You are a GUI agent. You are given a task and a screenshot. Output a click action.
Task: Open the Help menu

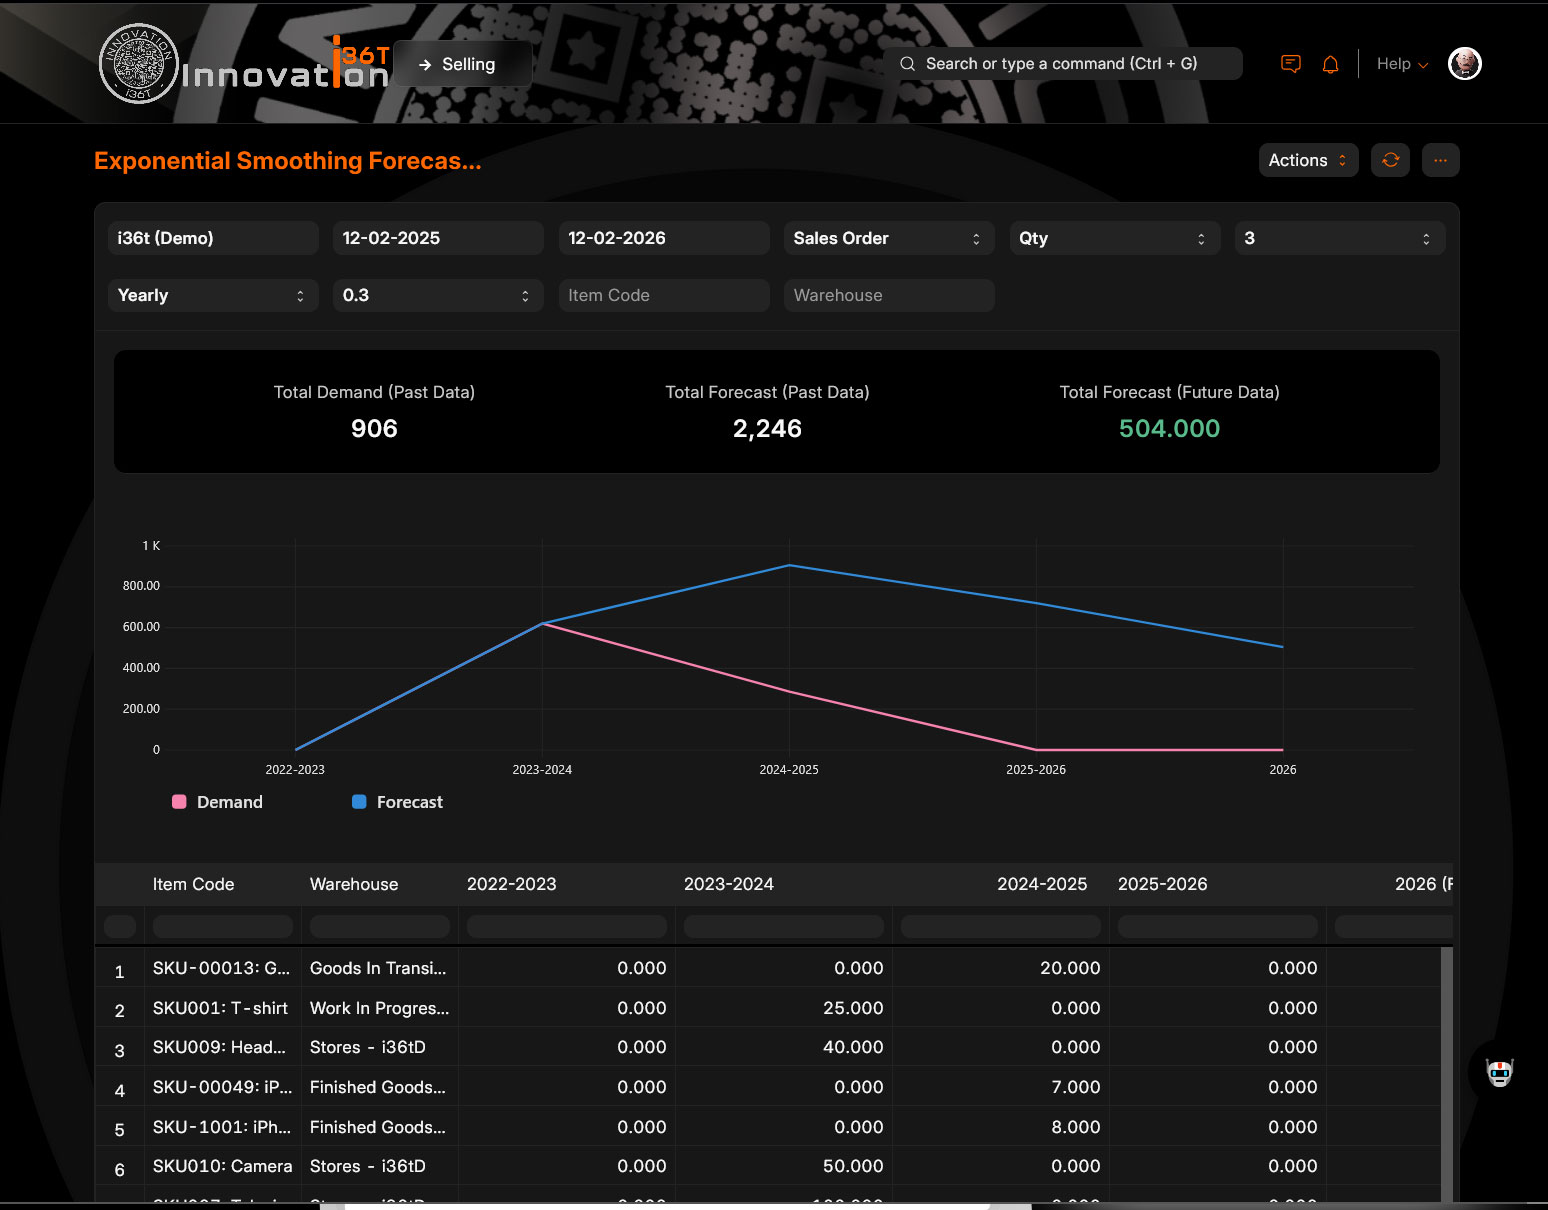(1401, 64)
